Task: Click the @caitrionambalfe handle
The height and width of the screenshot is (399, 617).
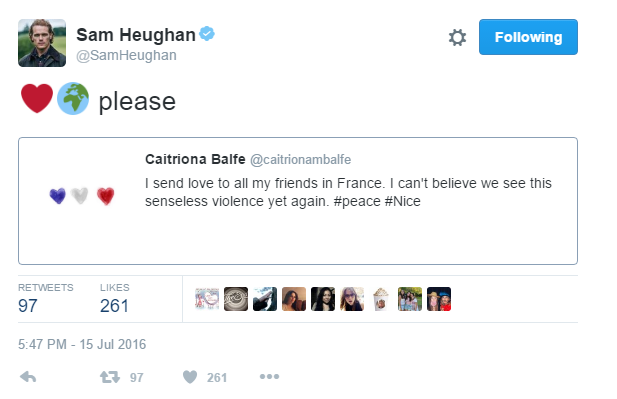Action: point(301,159)
